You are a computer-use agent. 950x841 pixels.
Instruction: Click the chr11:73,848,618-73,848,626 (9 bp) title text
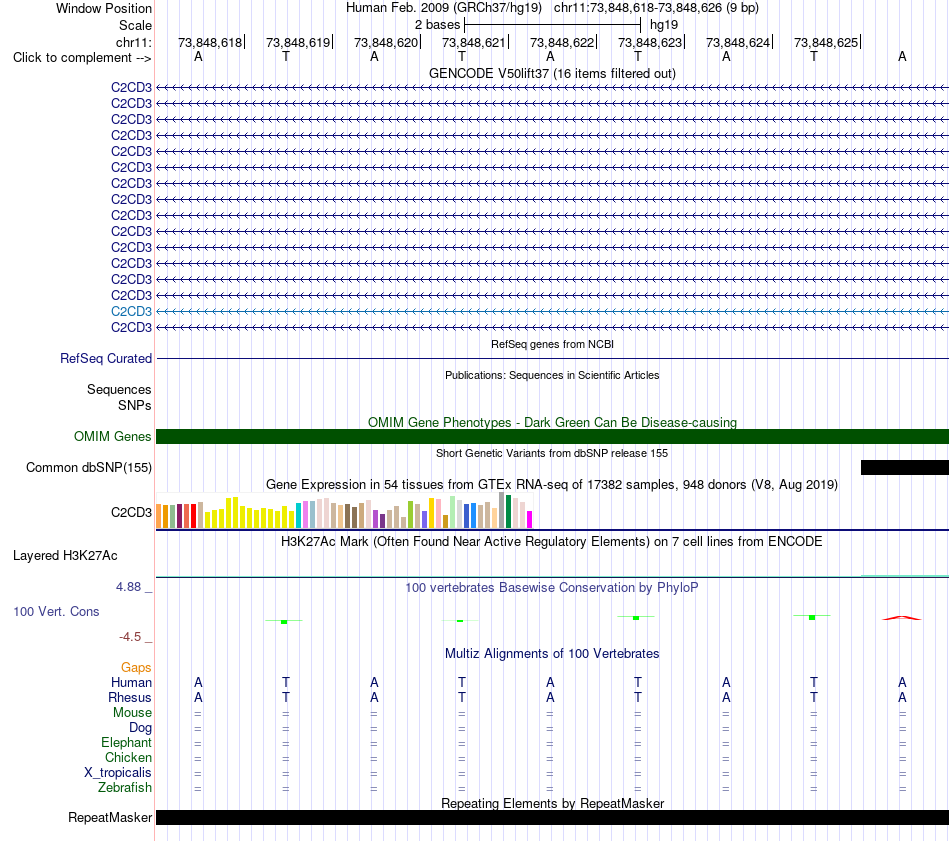click(656, 8)
